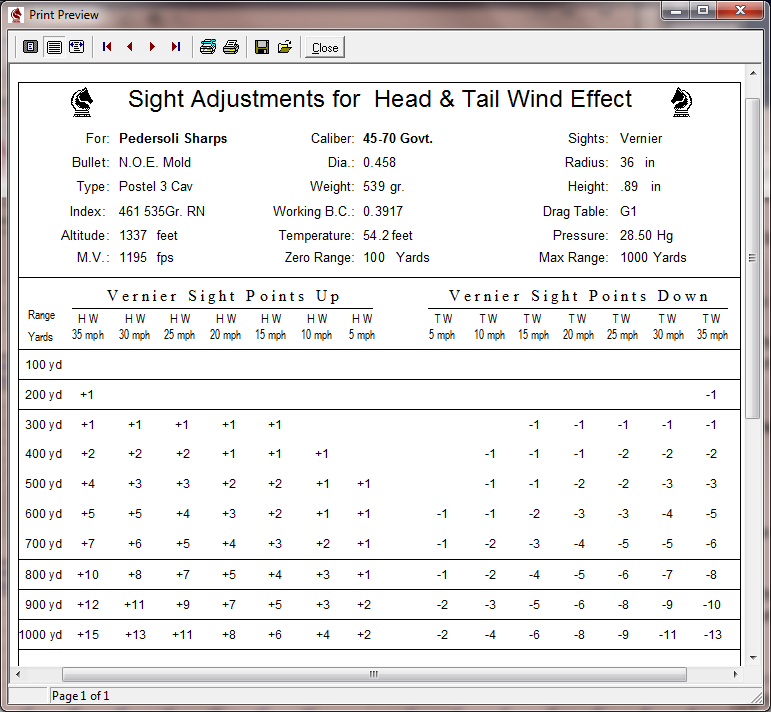Click the left knight logo on report
The image size is (771, 712).
click(82, 102)
